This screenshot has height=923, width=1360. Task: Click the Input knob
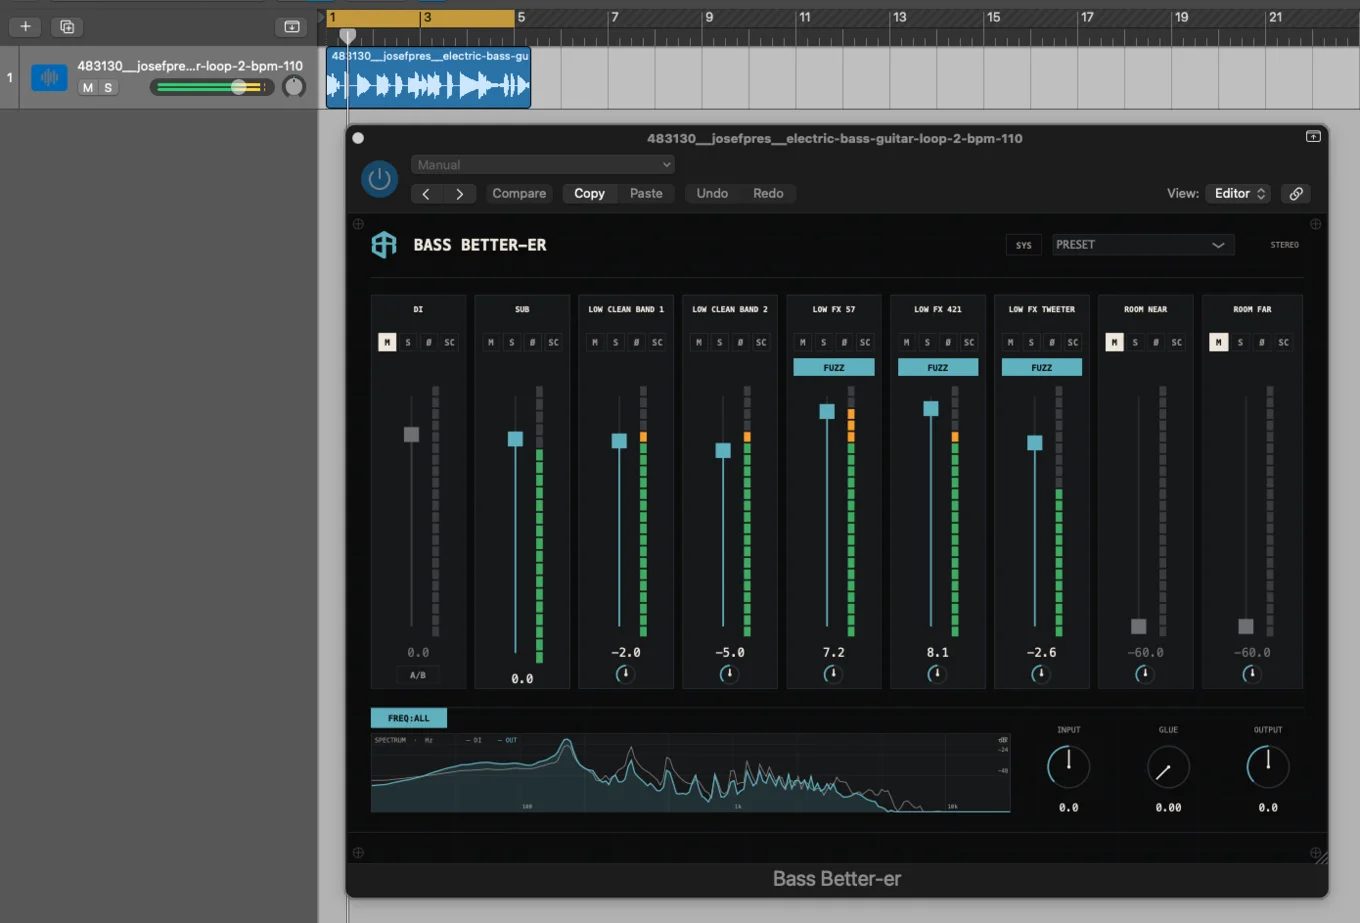tap(1068, 767)
